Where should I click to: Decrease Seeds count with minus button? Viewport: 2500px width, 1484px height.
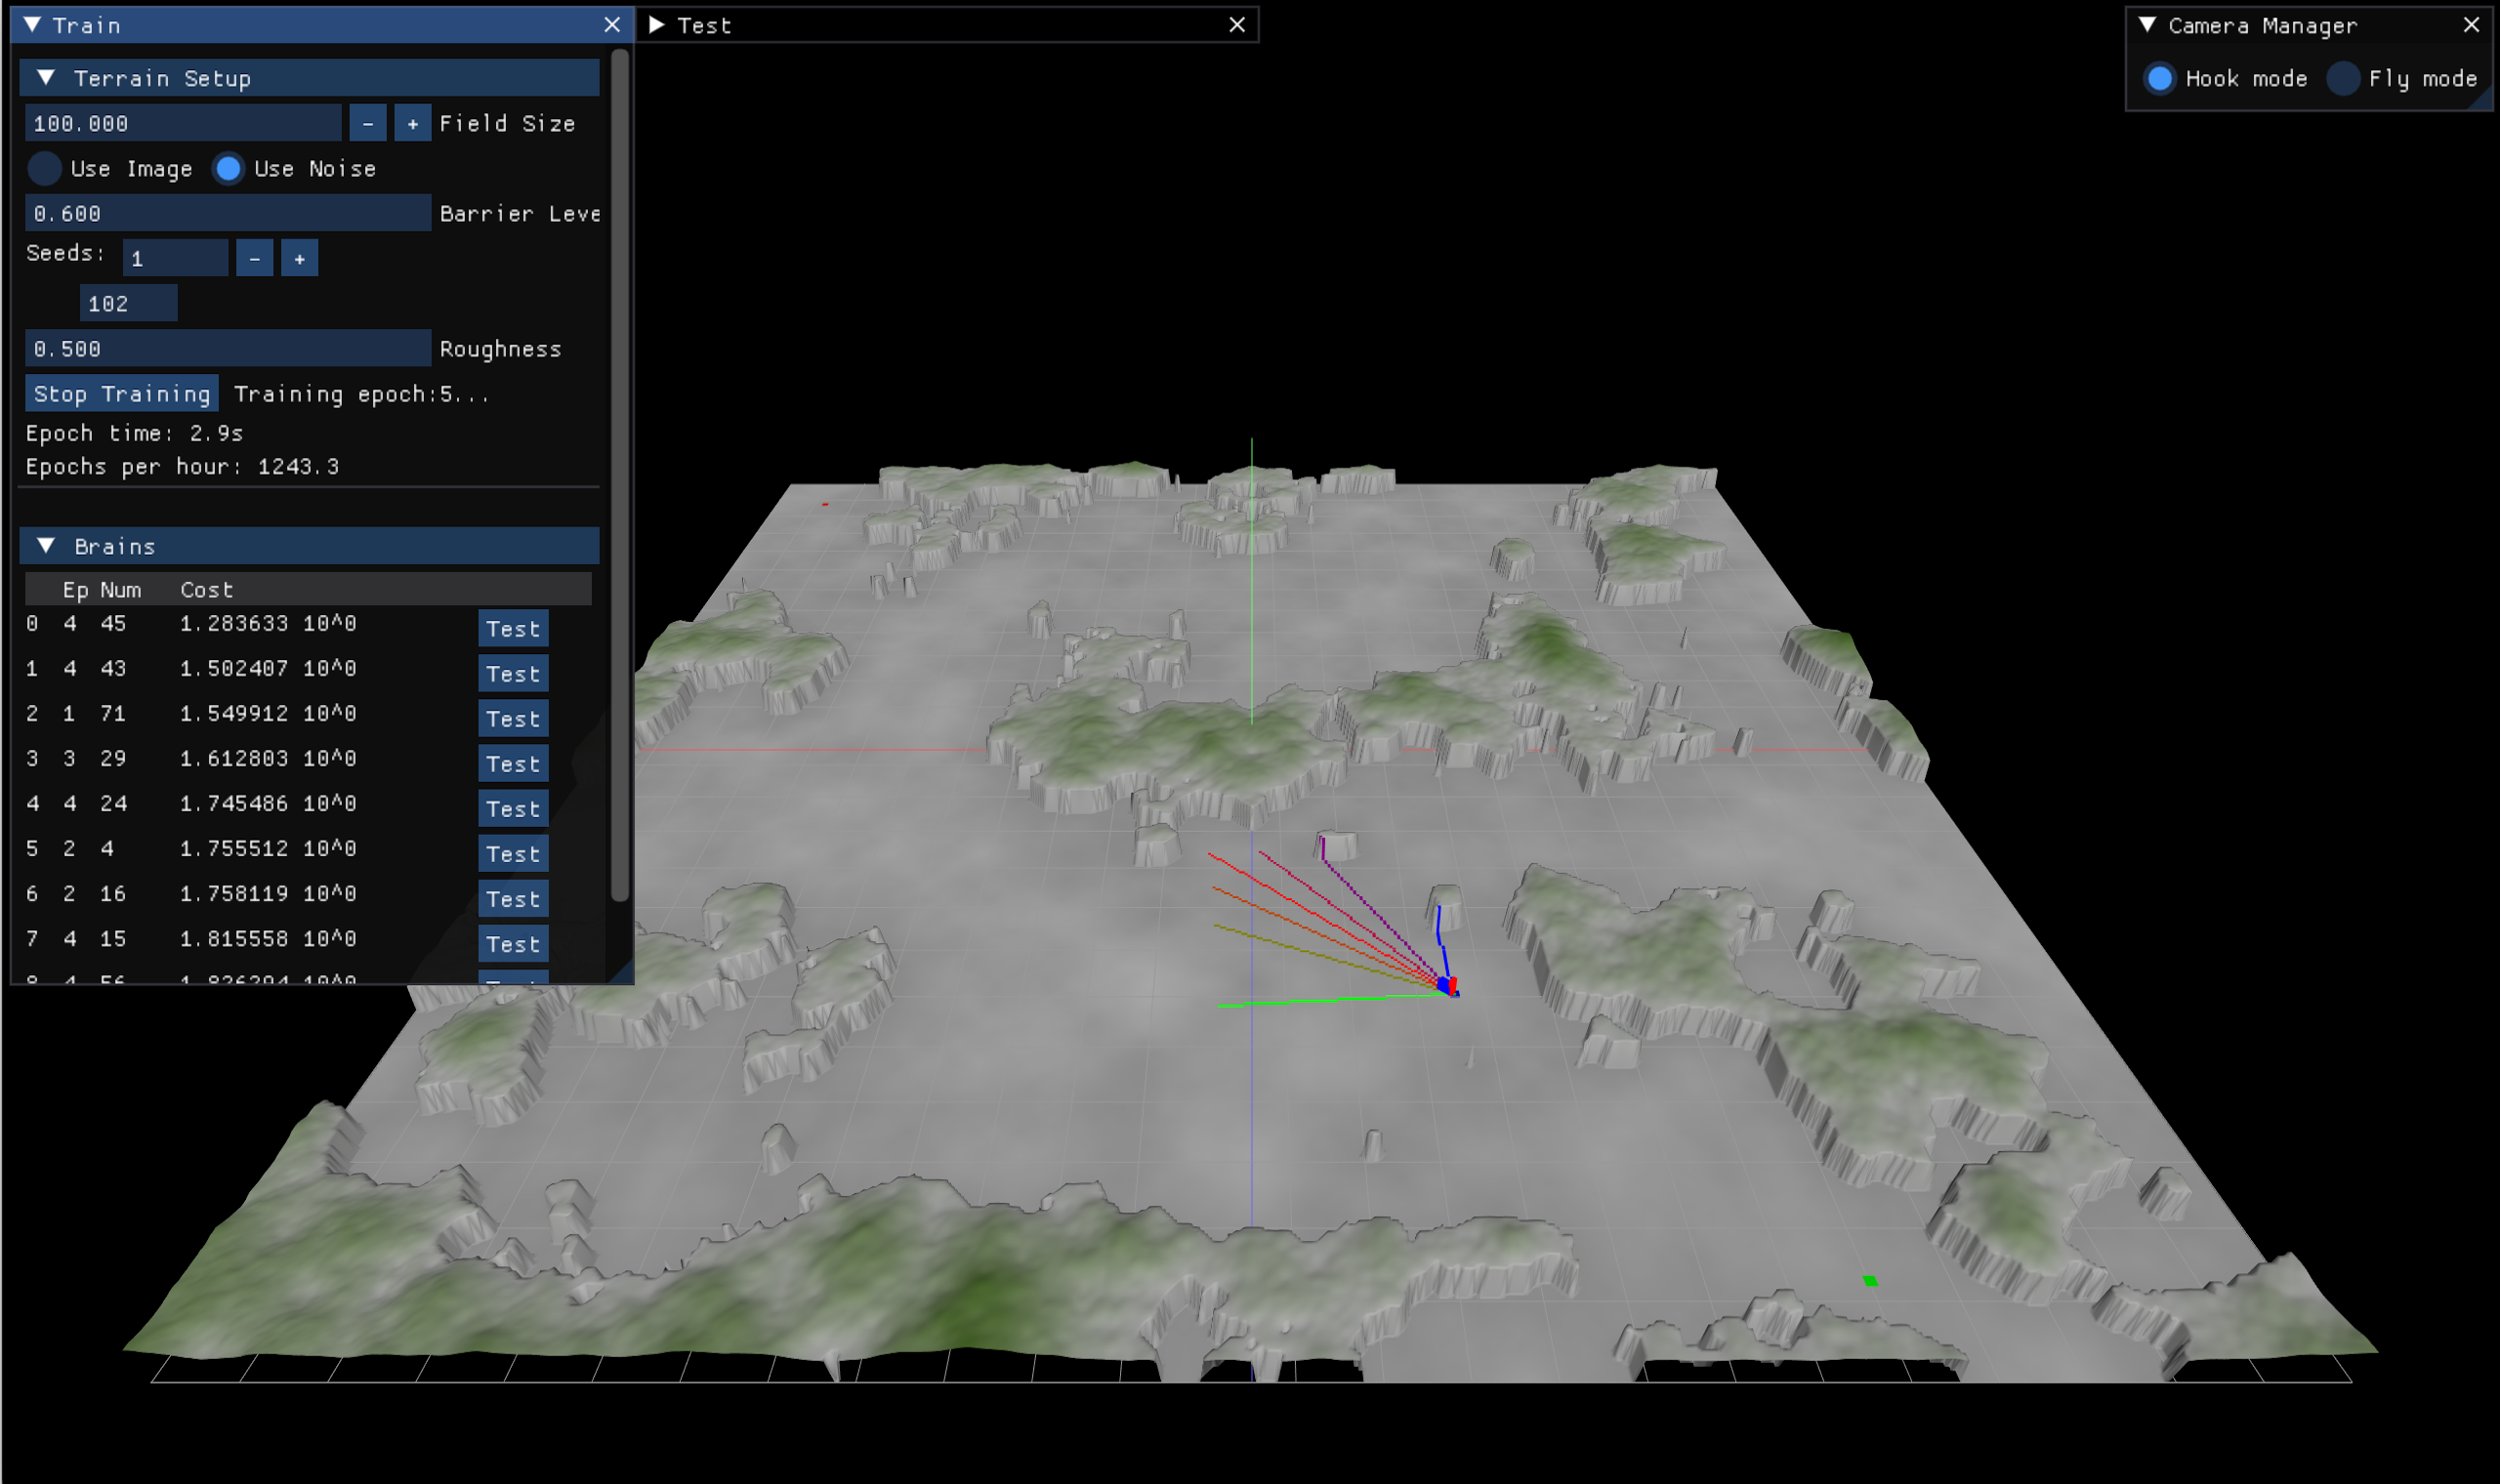(254, 259)
